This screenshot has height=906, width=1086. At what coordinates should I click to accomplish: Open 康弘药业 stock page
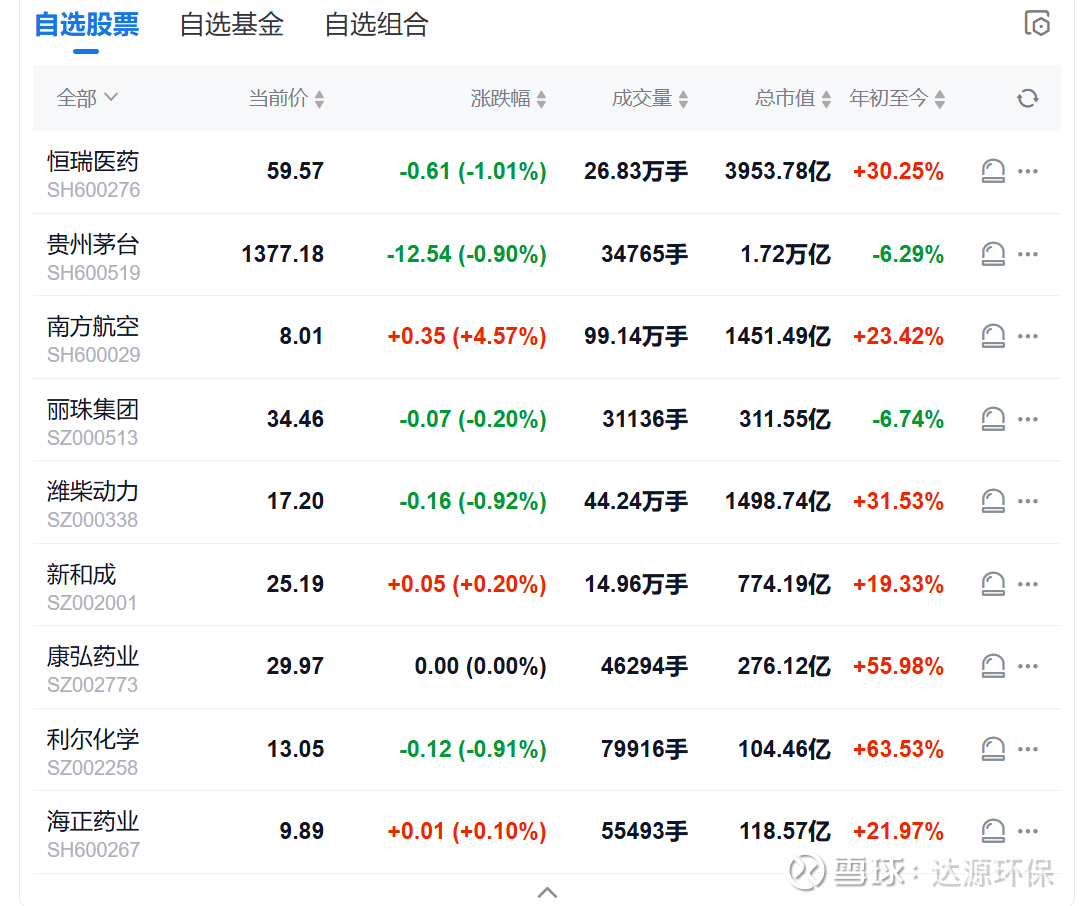(93, 656)
